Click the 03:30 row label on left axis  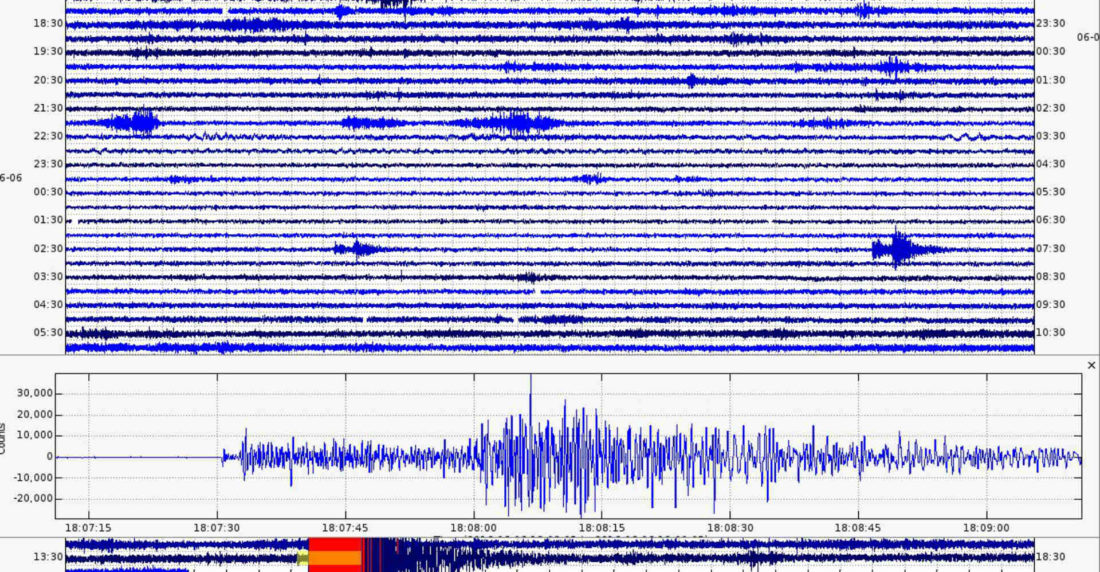click(49, 277)
